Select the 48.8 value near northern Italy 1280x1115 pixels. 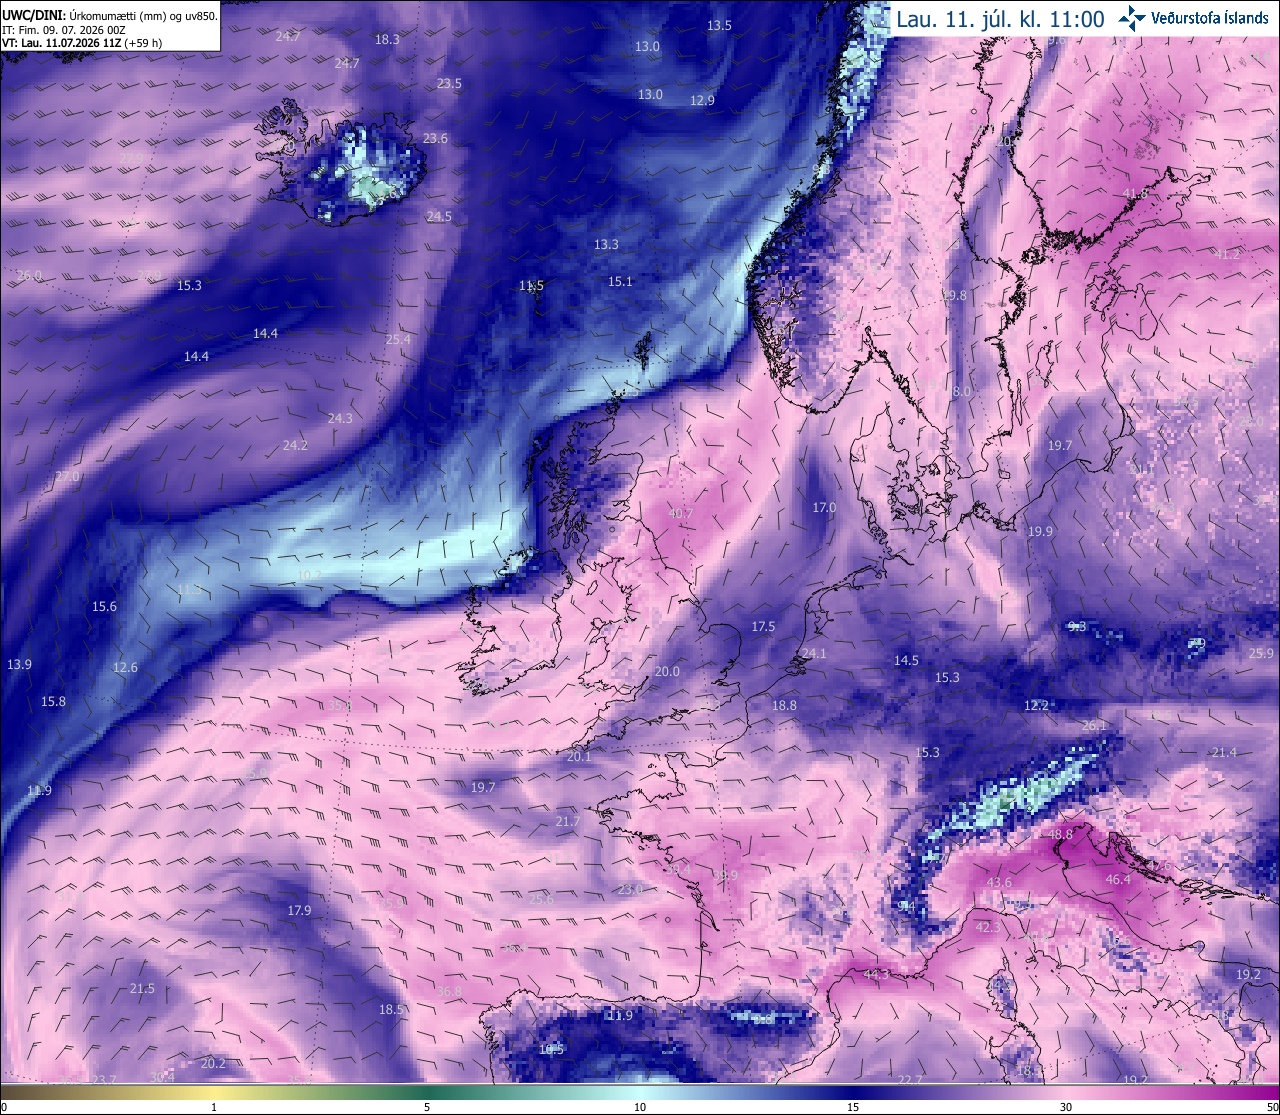coord(1060,834)
